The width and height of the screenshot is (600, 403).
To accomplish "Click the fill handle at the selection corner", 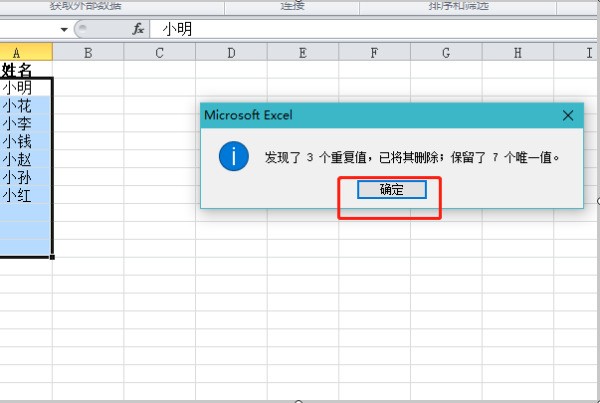I will (53, 257).
